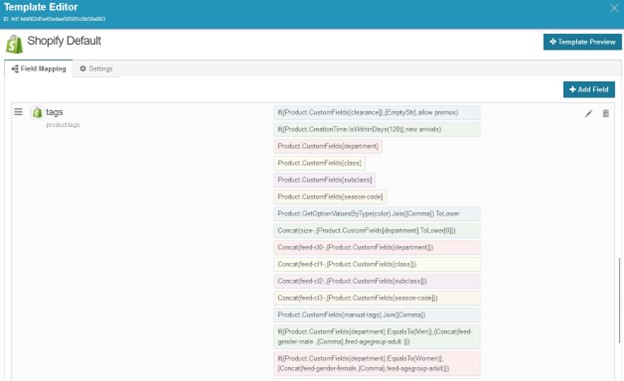Open the Template Preview
This screenshot has height=381, width=624.
click(582, 42)
